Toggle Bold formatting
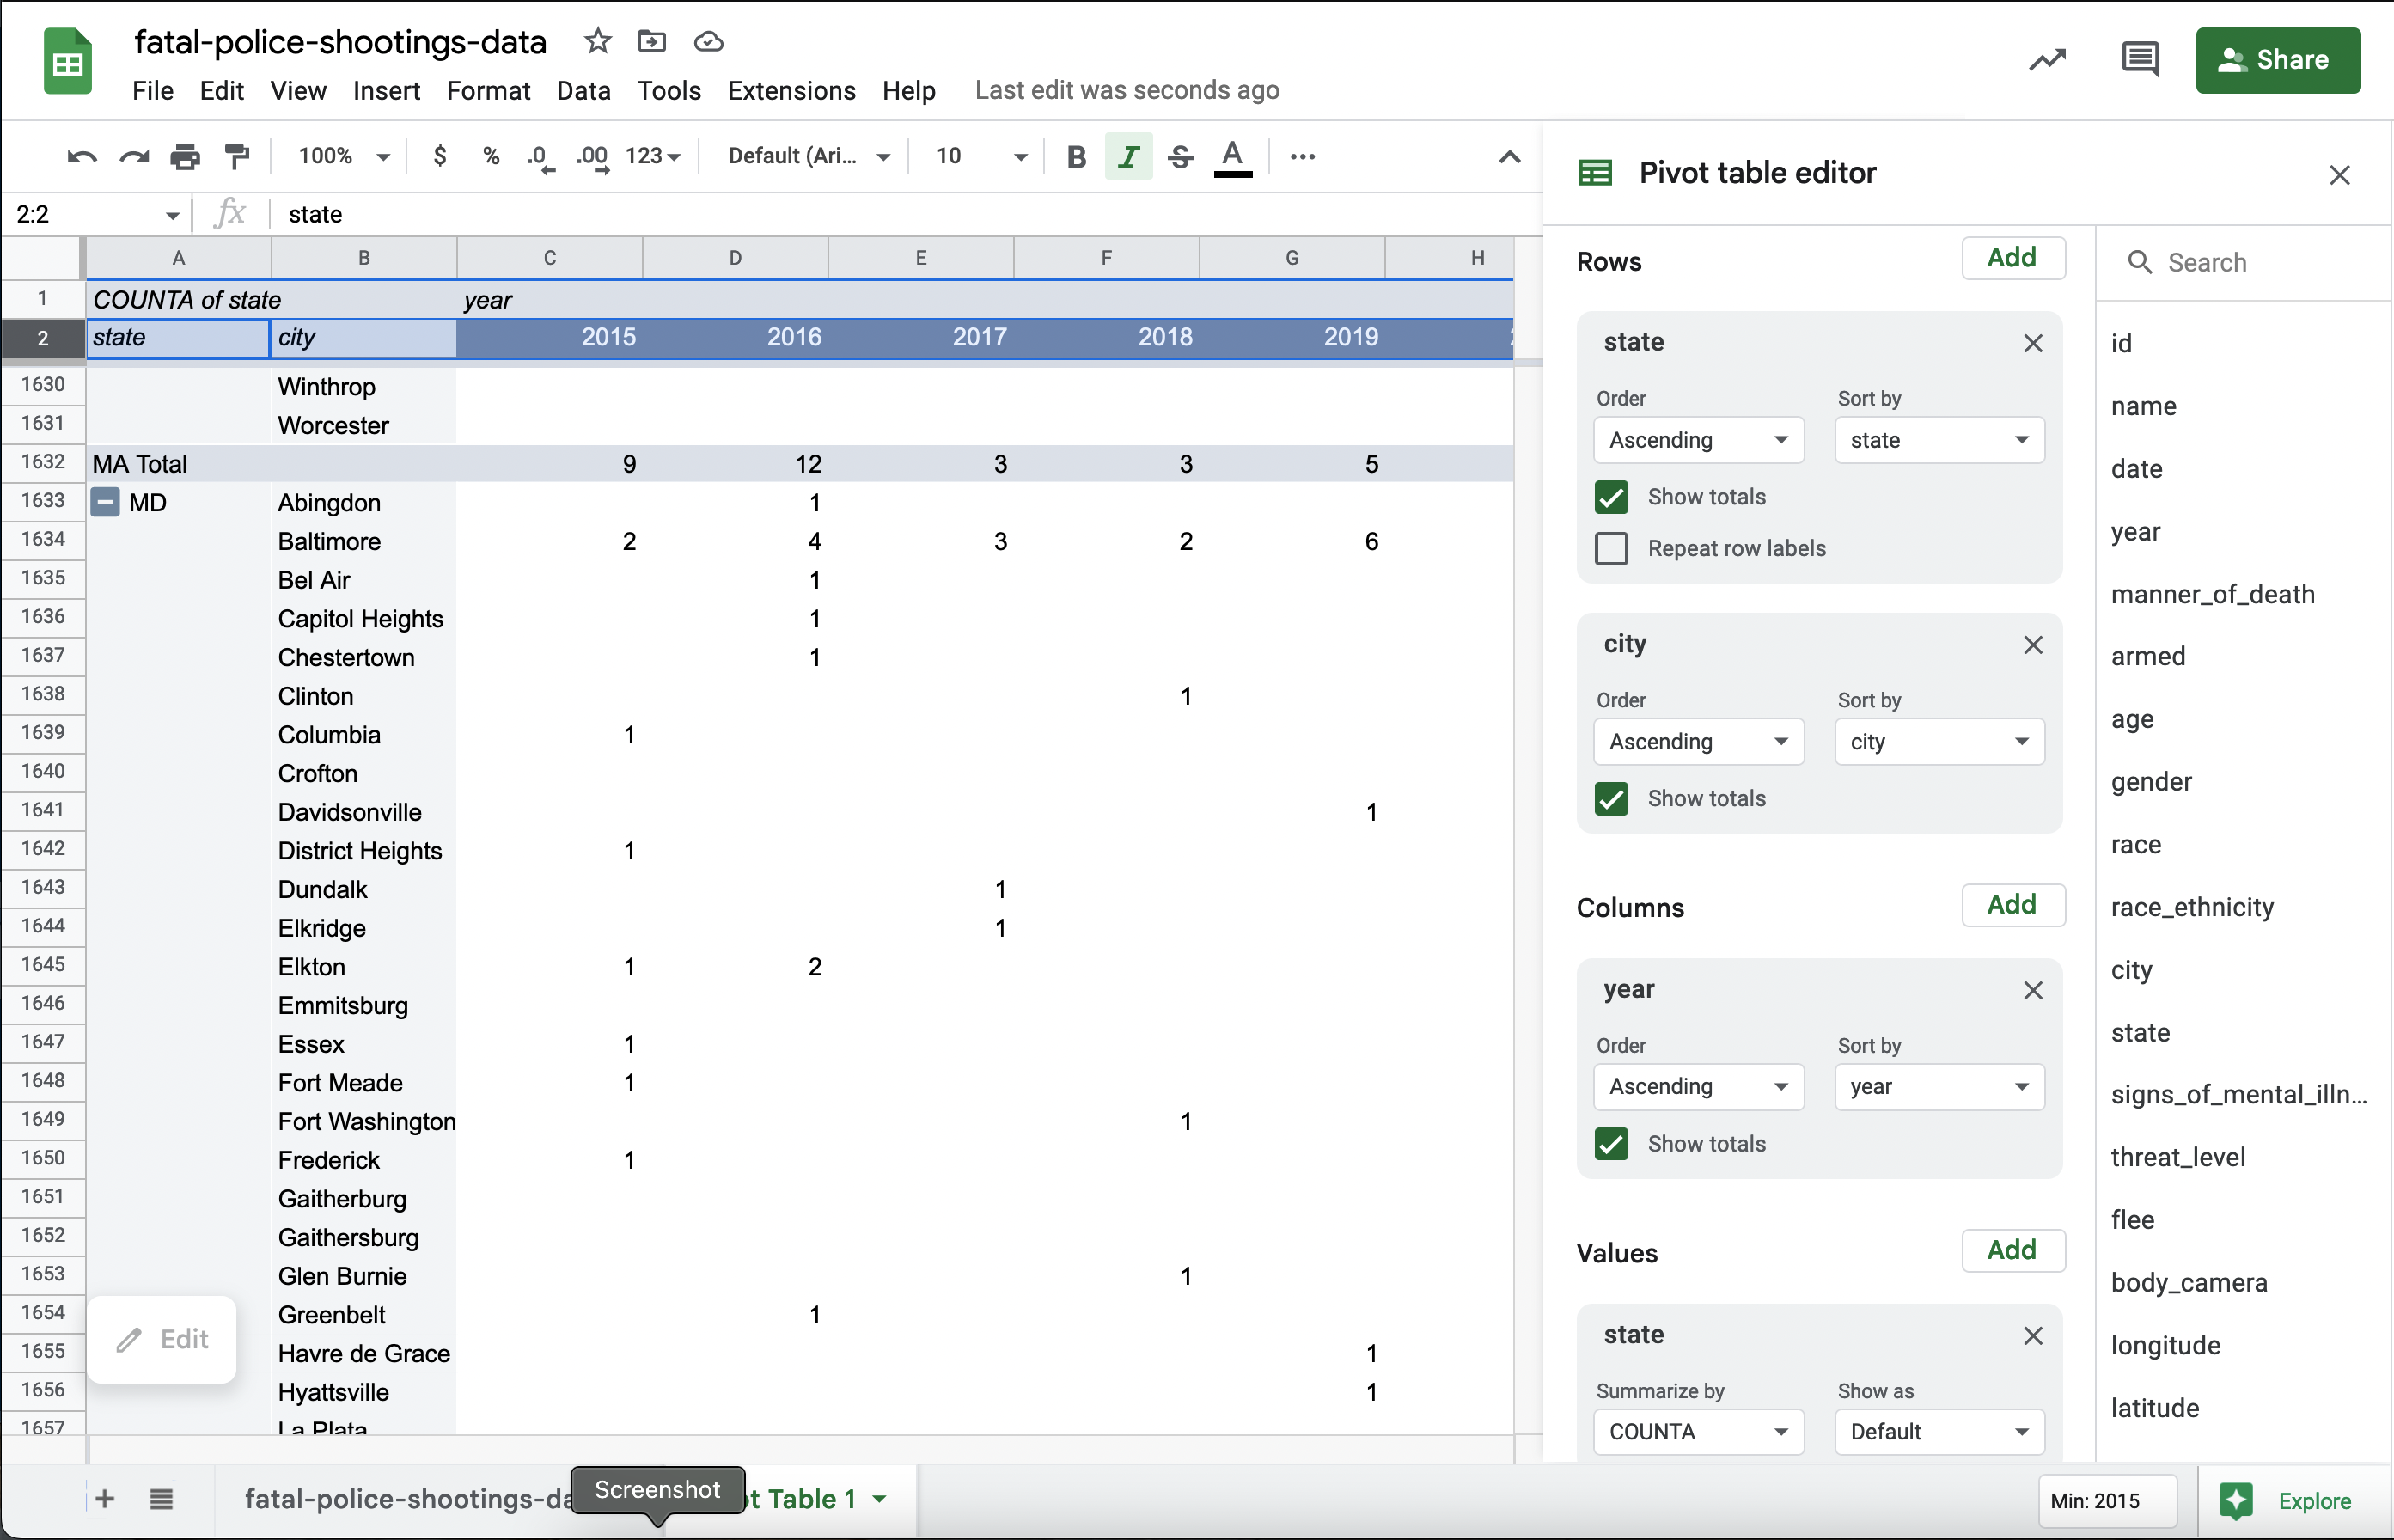The image size is (2394, 1540). point(1076,157)
